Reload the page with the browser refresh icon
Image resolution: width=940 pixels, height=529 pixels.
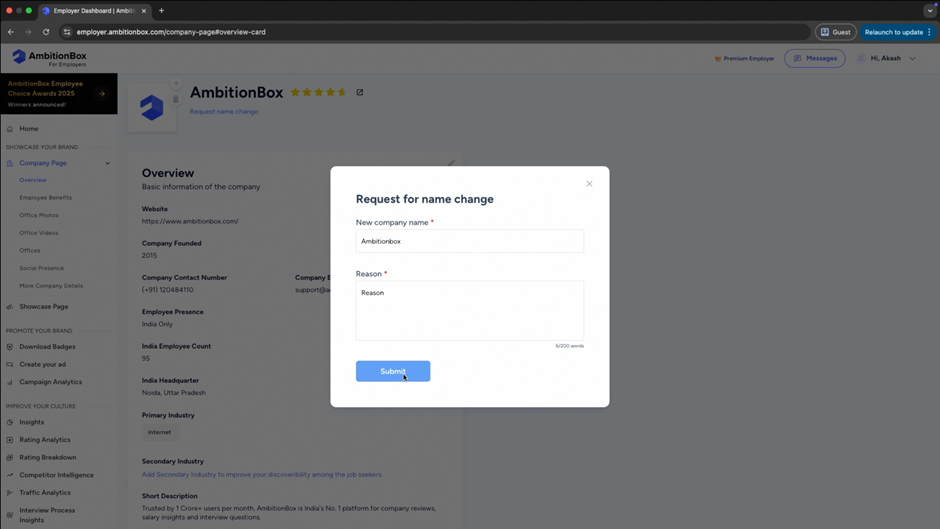(x=46, y=32)
